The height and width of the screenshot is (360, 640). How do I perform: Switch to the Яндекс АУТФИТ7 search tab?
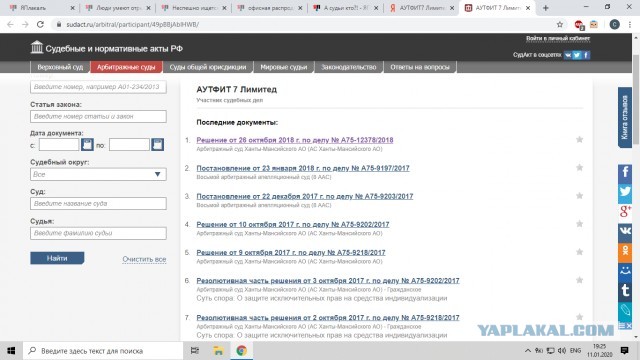point(420,8)
